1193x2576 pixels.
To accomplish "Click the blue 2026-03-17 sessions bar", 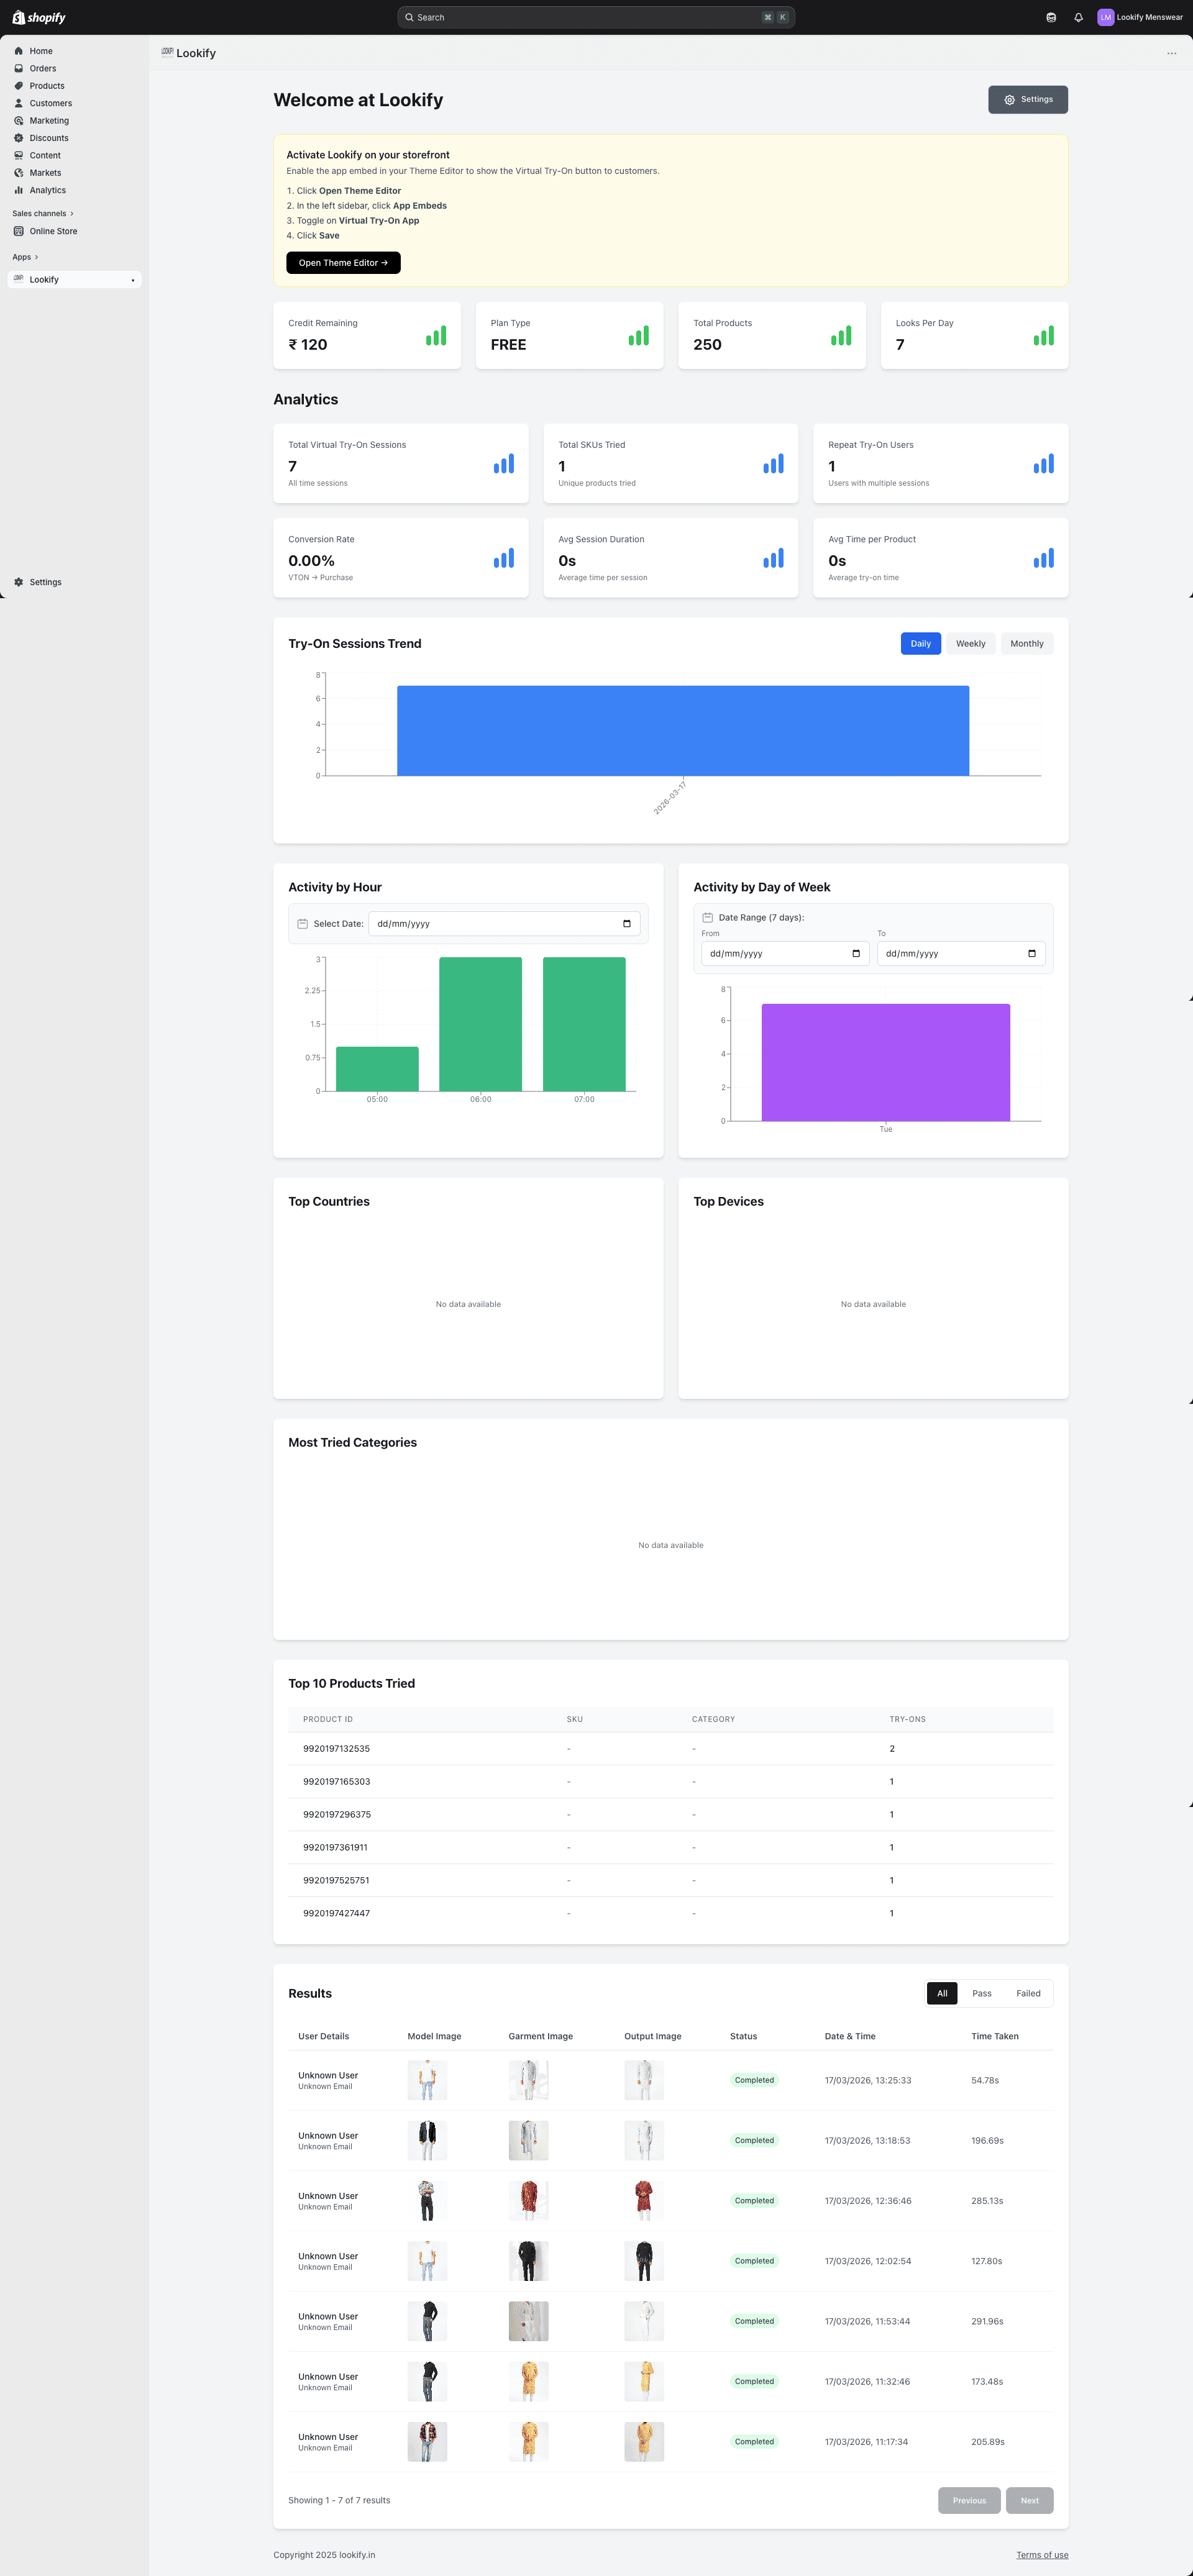I will pos(683,730).
